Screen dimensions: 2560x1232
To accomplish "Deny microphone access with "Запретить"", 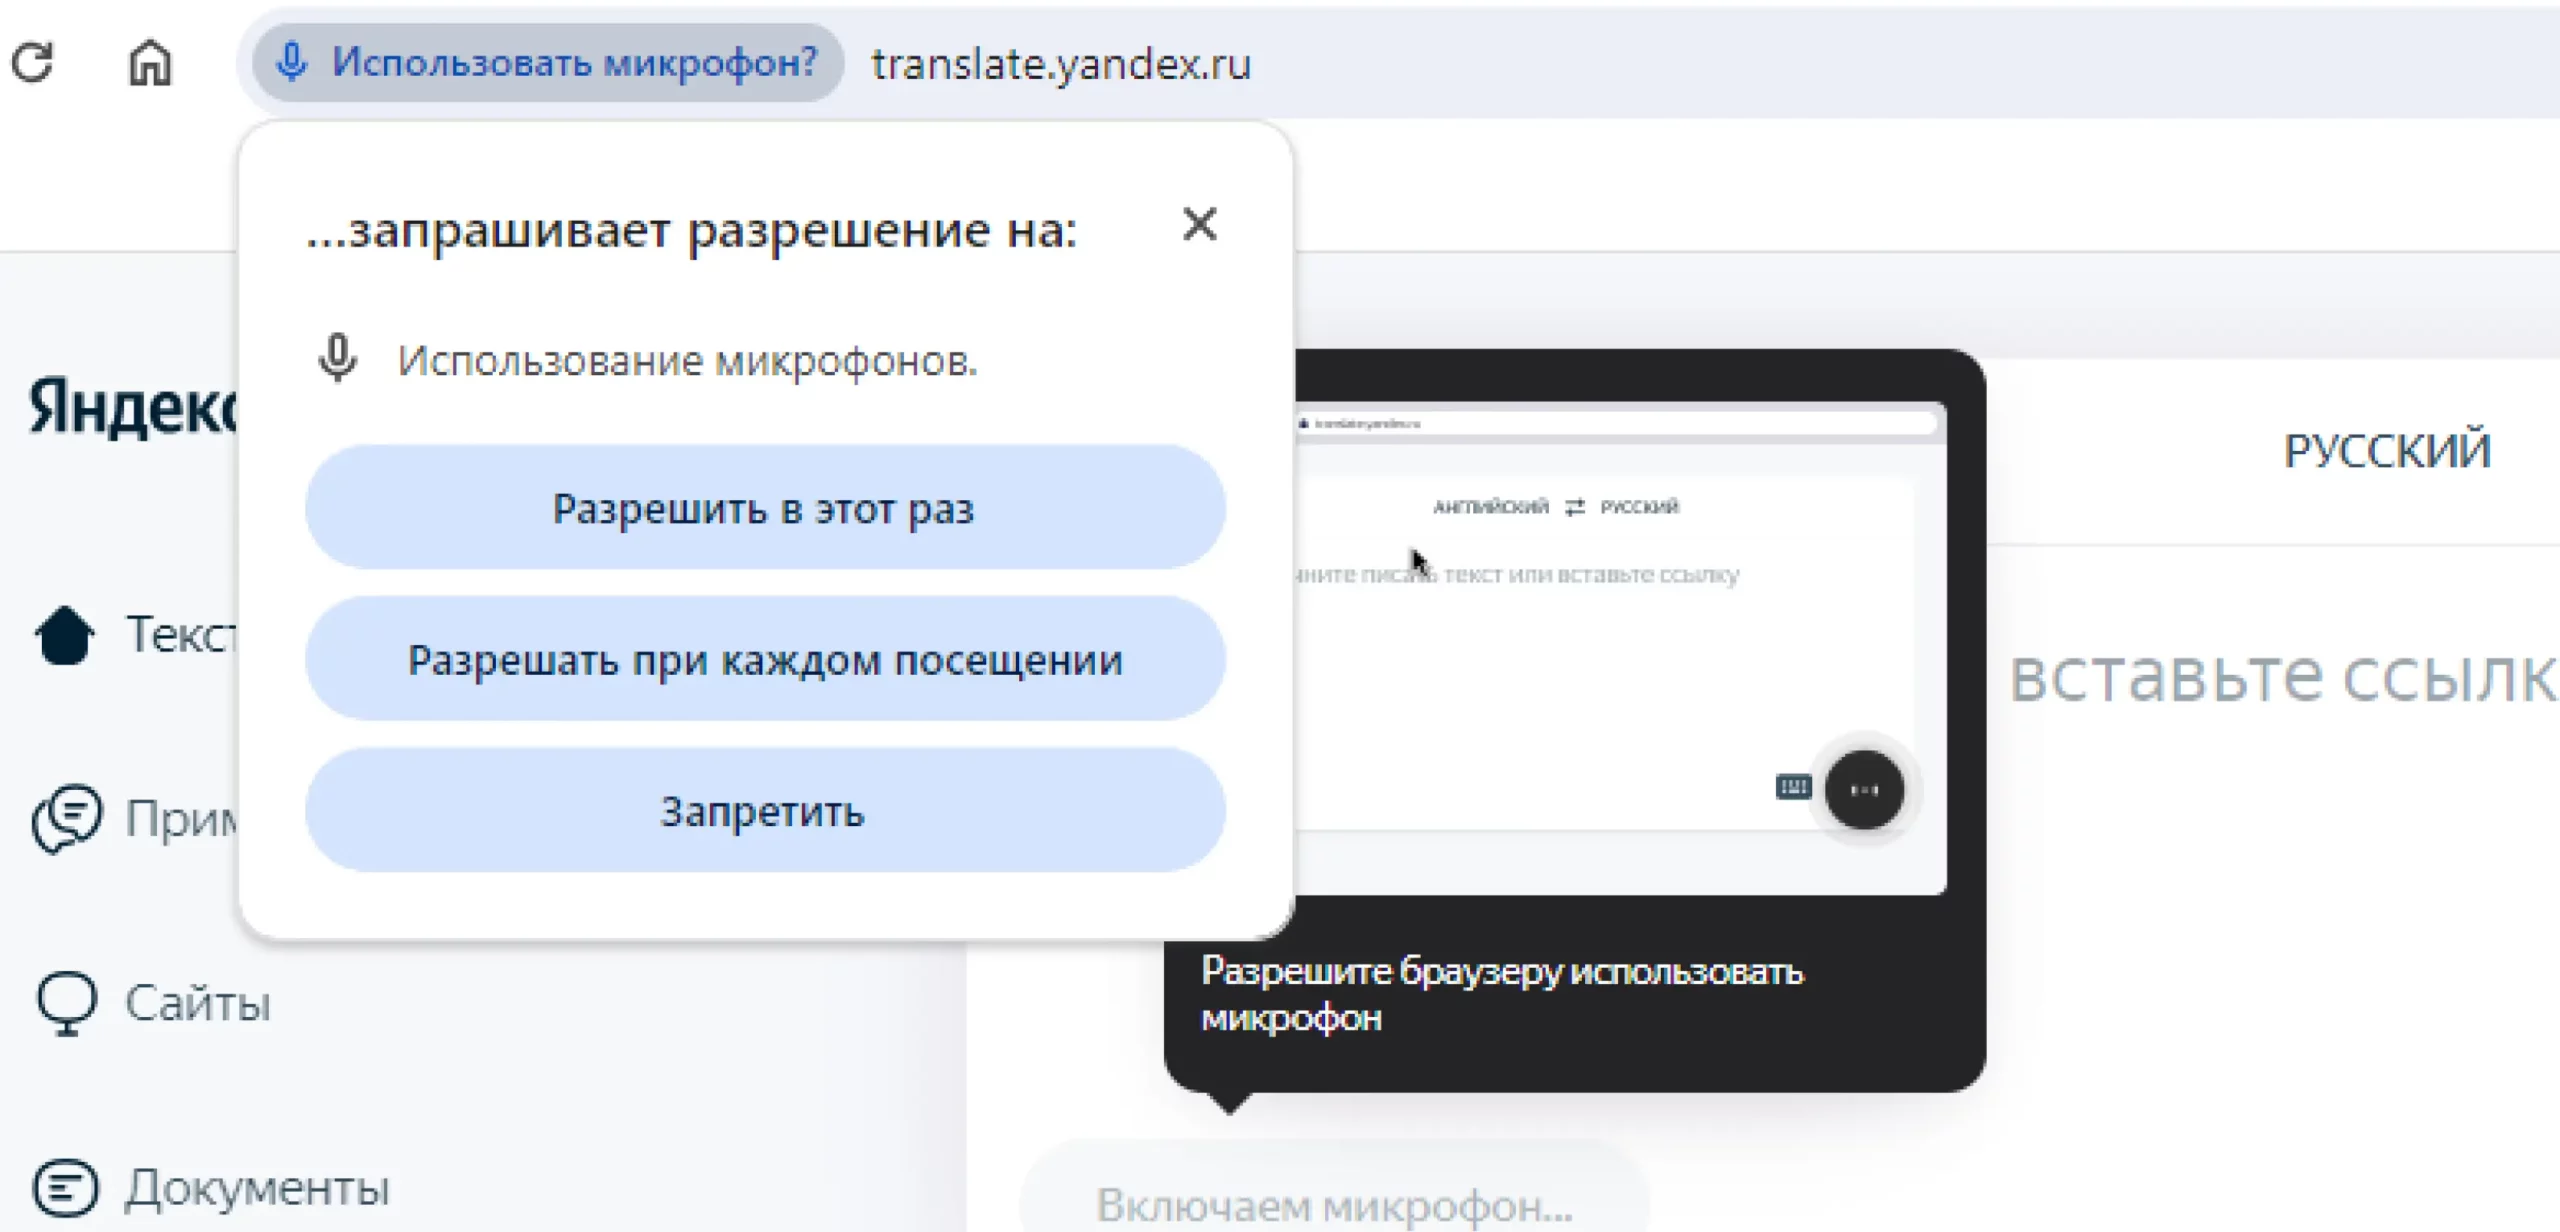I will point(765,811).
